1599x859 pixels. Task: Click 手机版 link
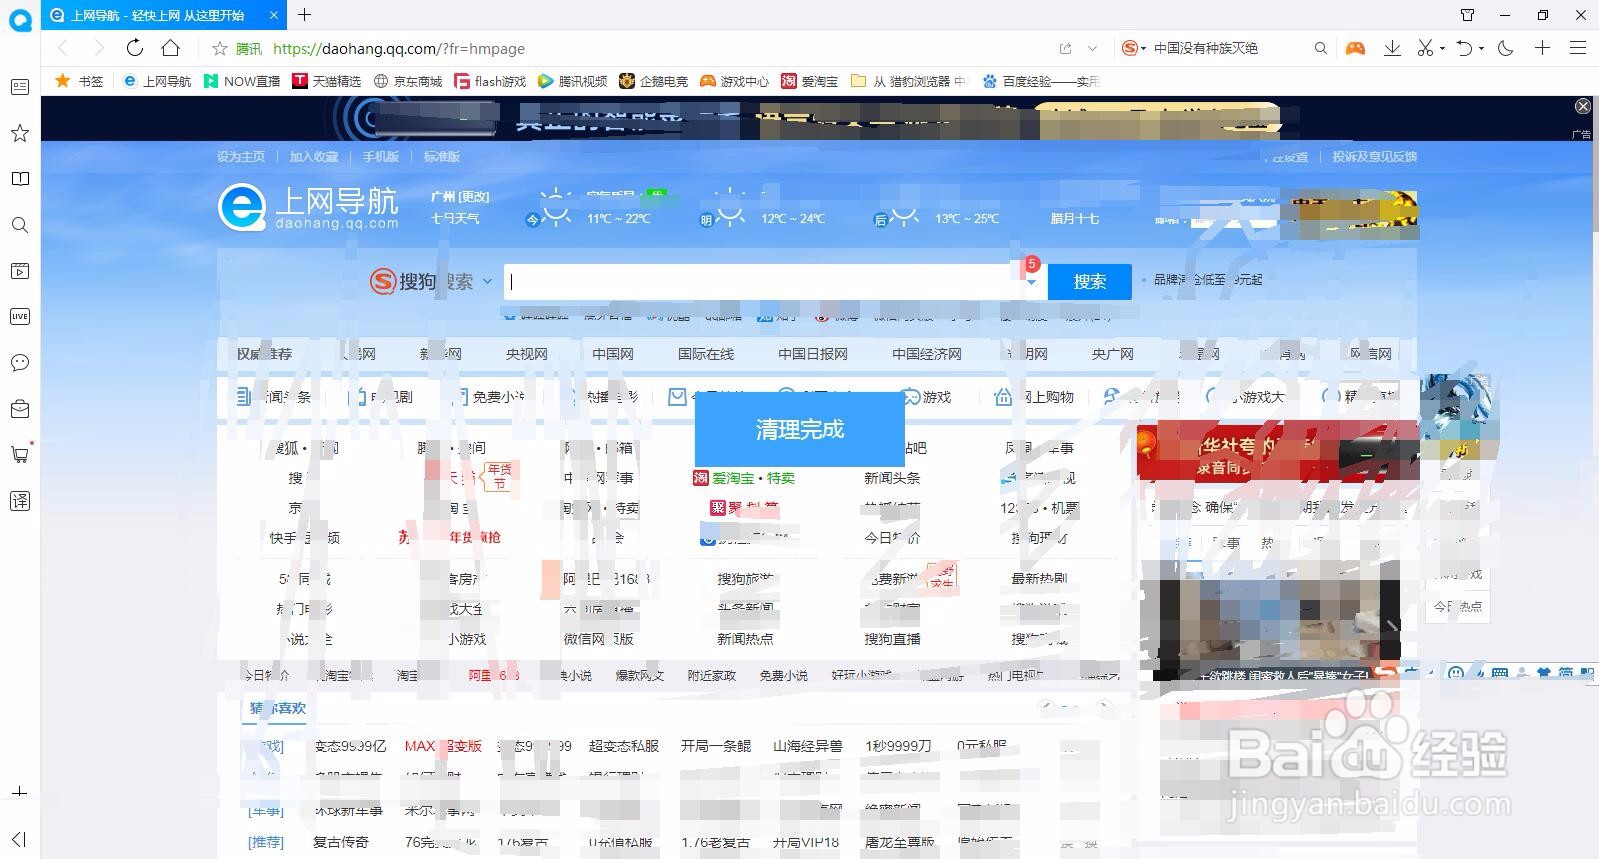[x=381, y=156]
